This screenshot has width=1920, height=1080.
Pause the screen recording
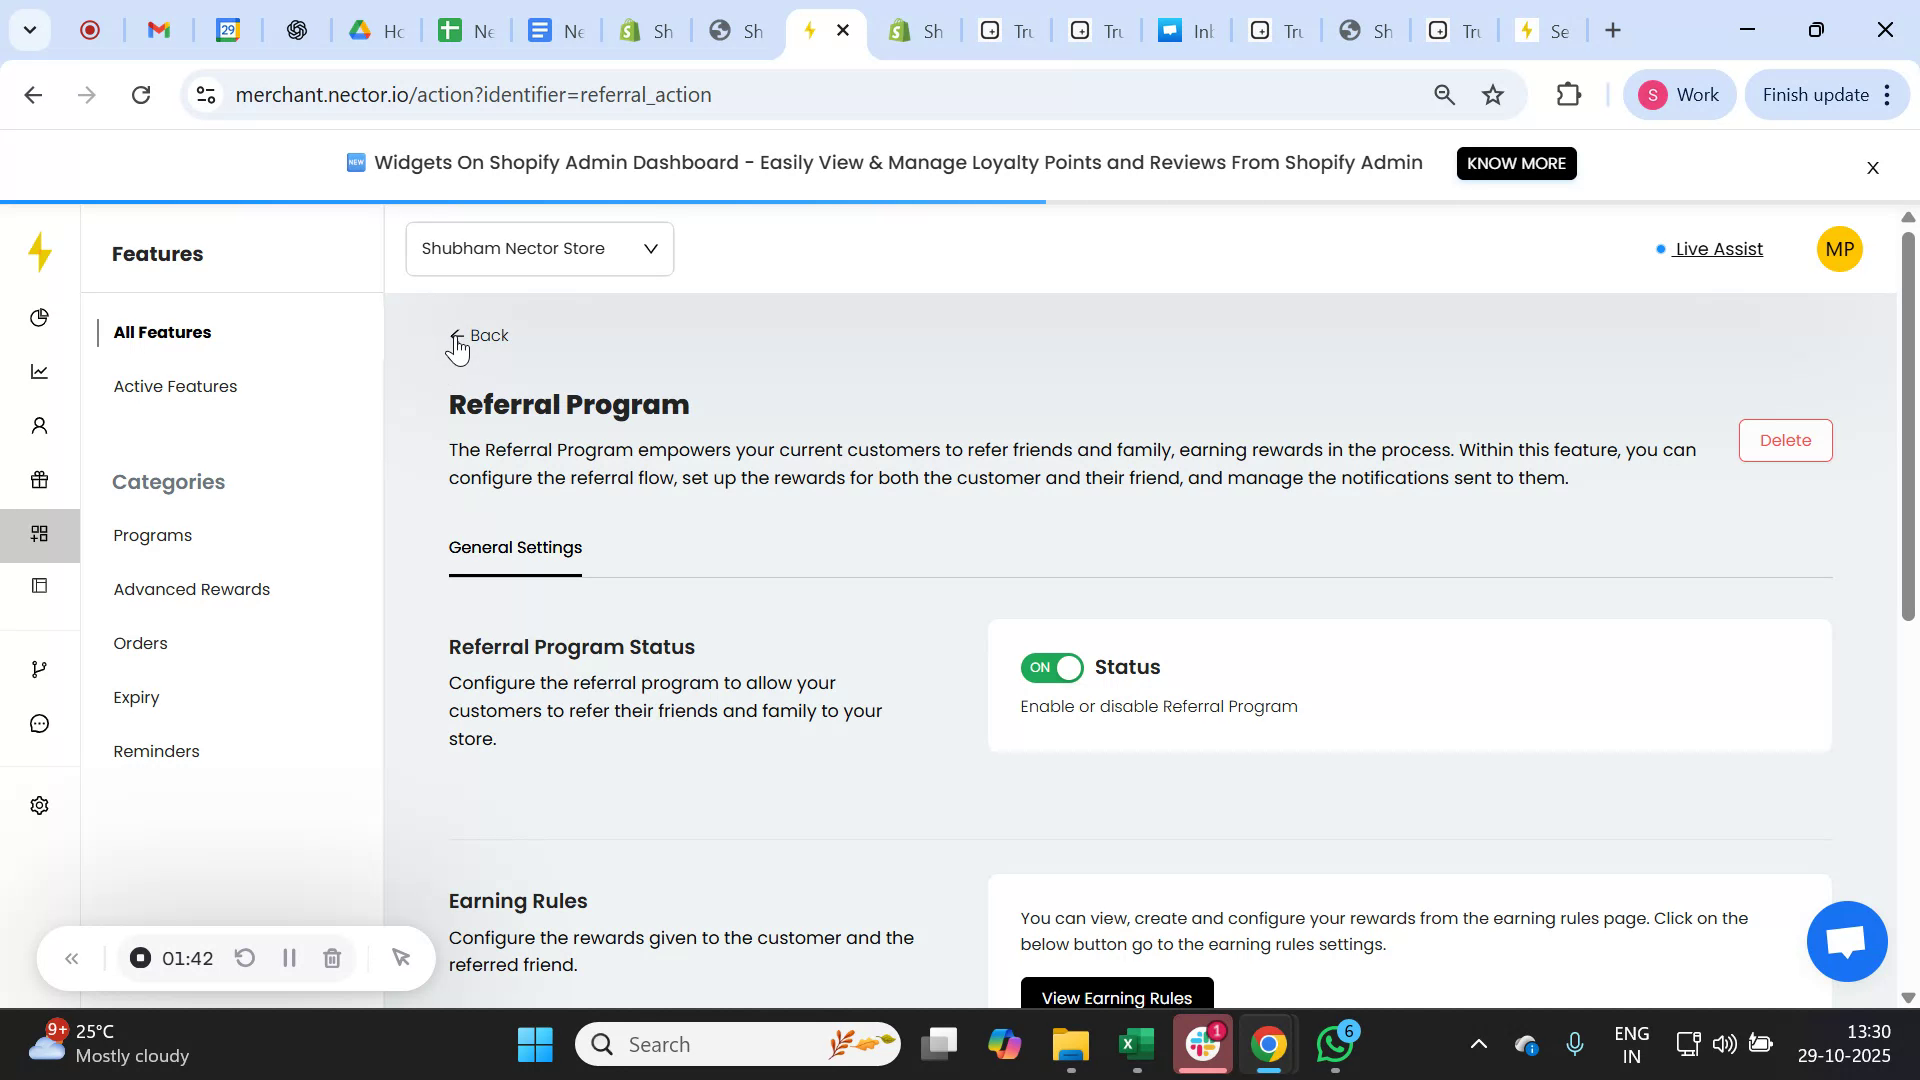point(288,957)
